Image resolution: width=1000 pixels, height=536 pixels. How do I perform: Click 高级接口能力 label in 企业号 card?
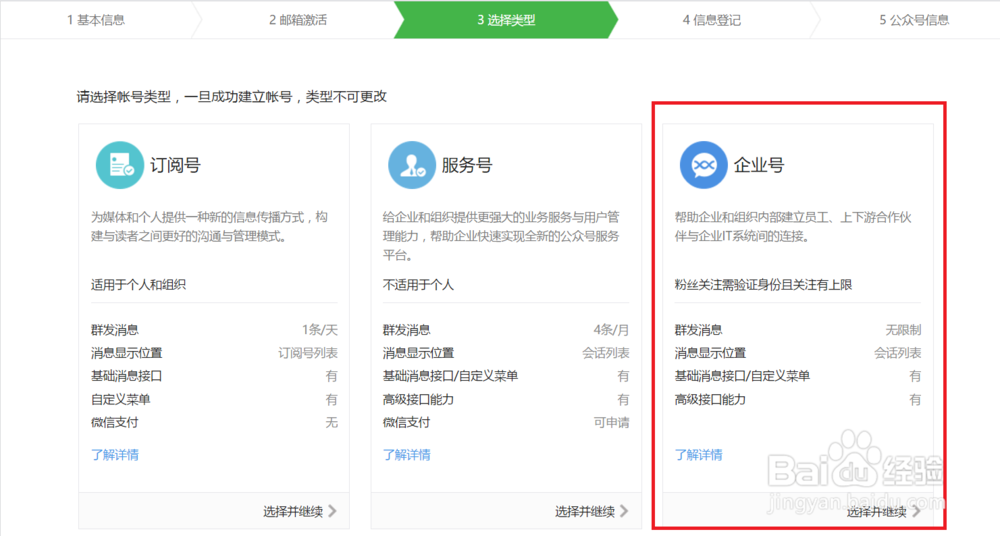[x=710, y=399]
